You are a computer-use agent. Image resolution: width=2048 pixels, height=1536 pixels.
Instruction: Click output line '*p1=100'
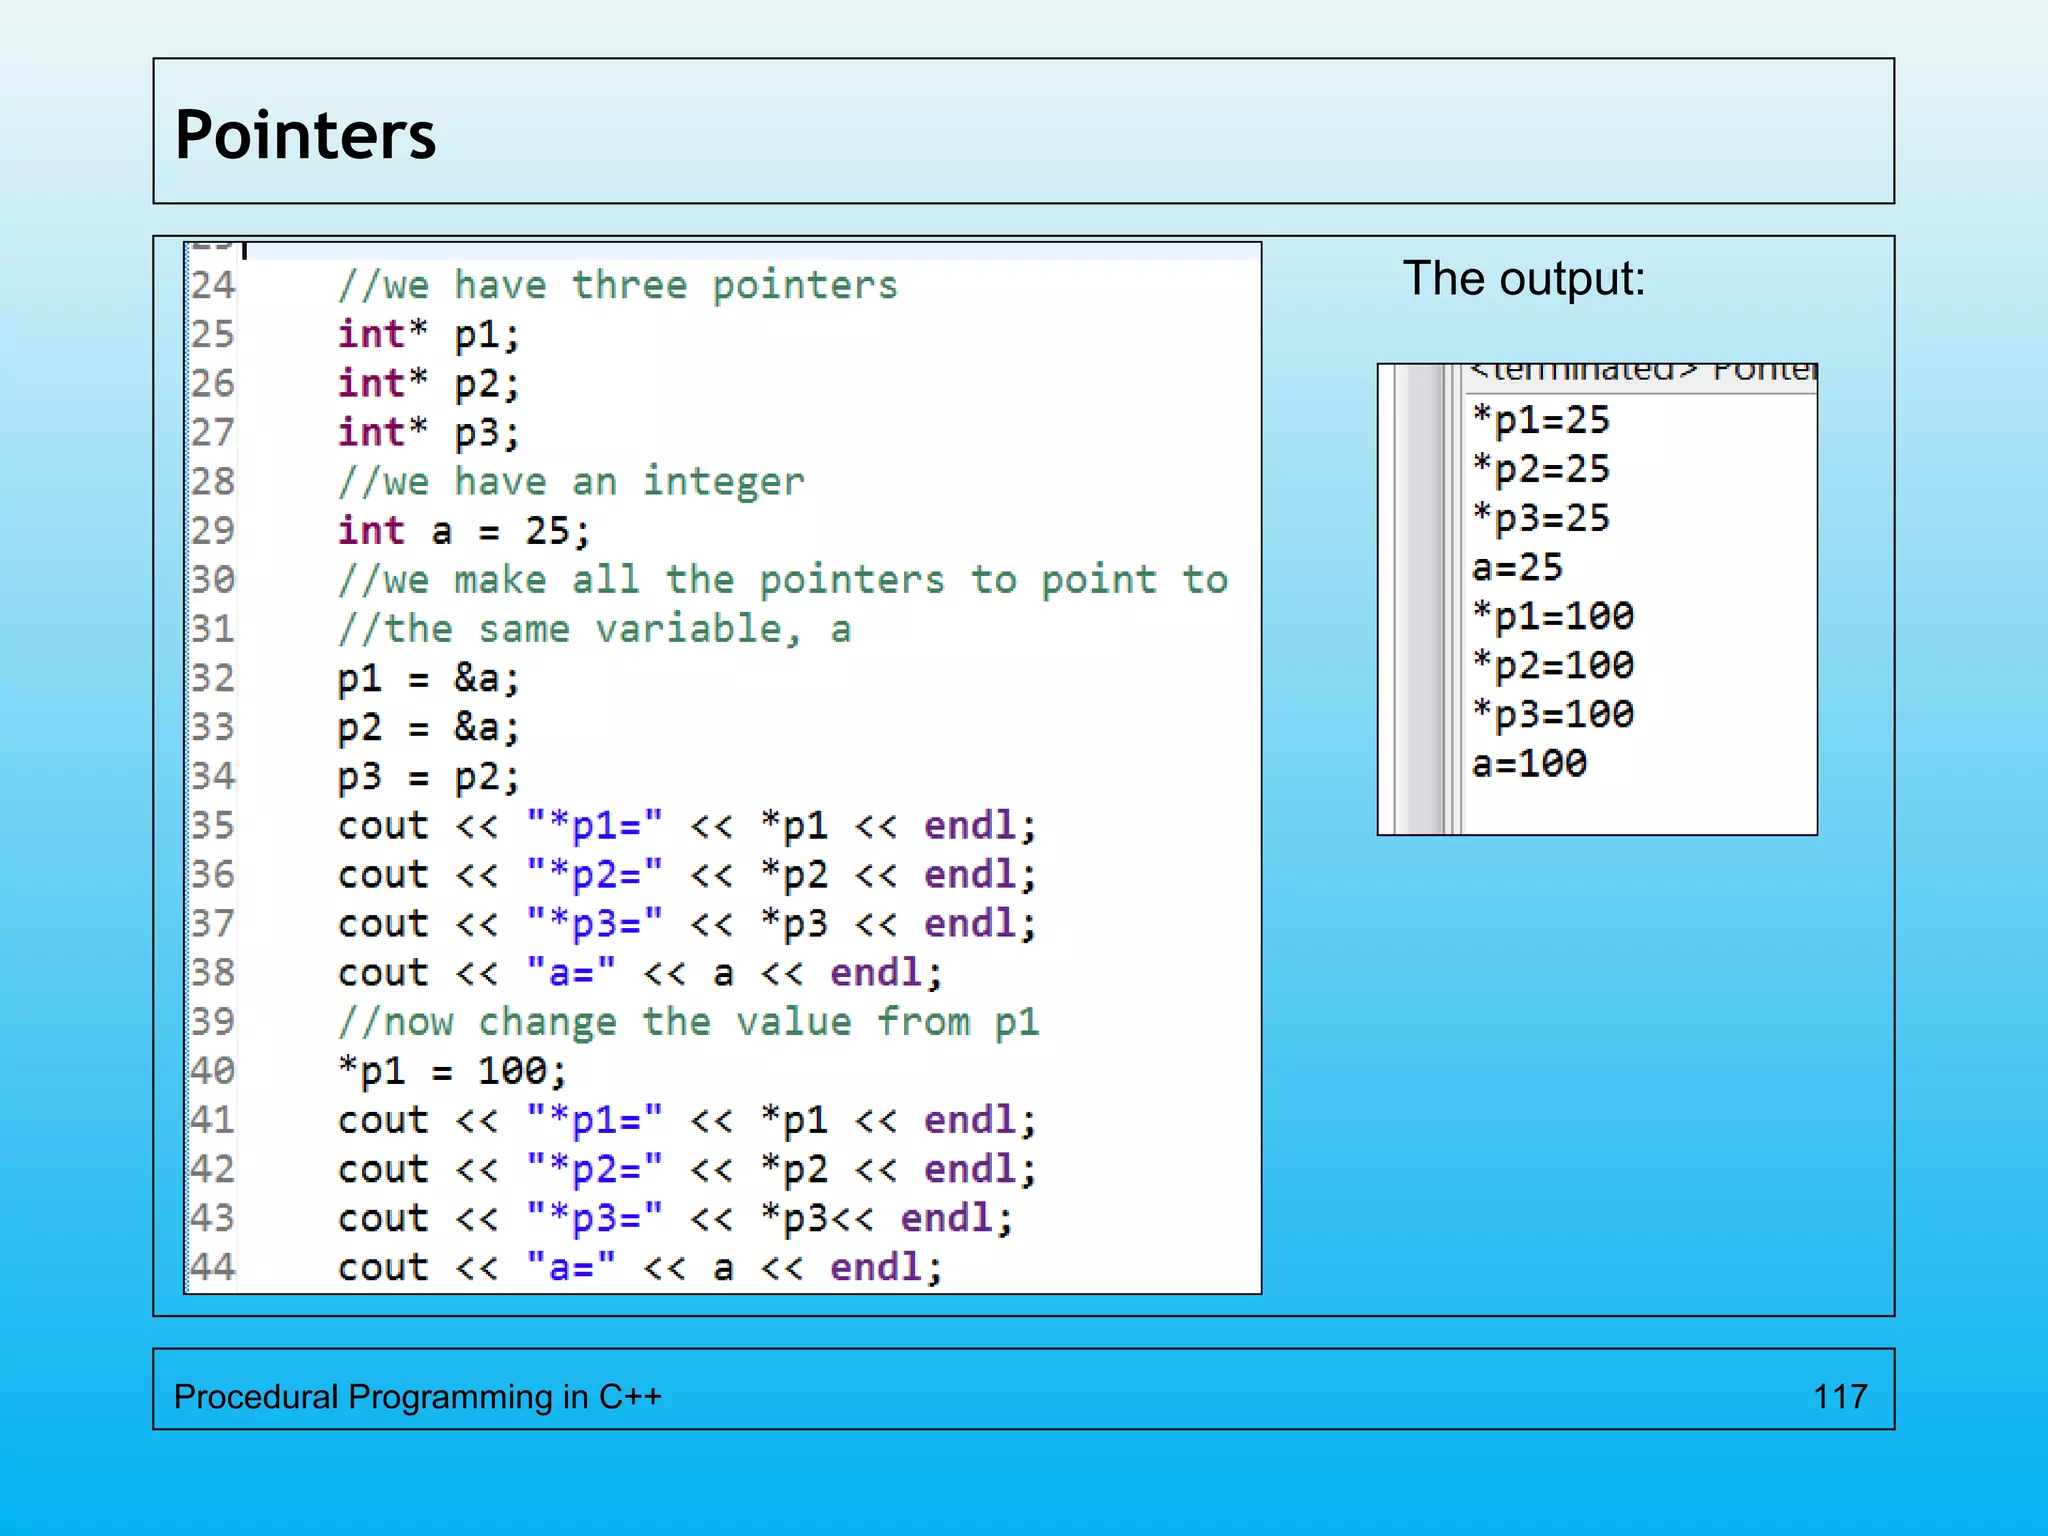pos(1553,616)
